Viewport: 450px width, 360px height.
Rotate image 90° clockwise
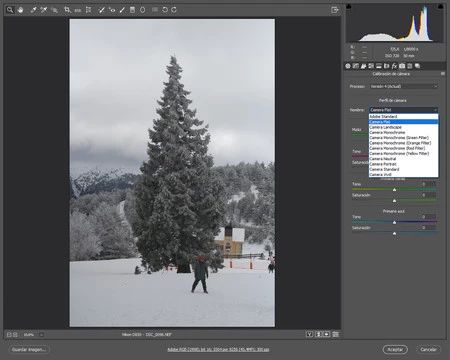tap(174, 10)
